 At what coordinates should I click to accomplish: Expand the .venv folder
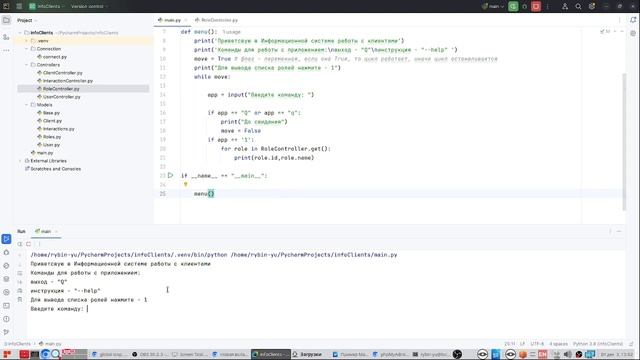coord(27,41)
